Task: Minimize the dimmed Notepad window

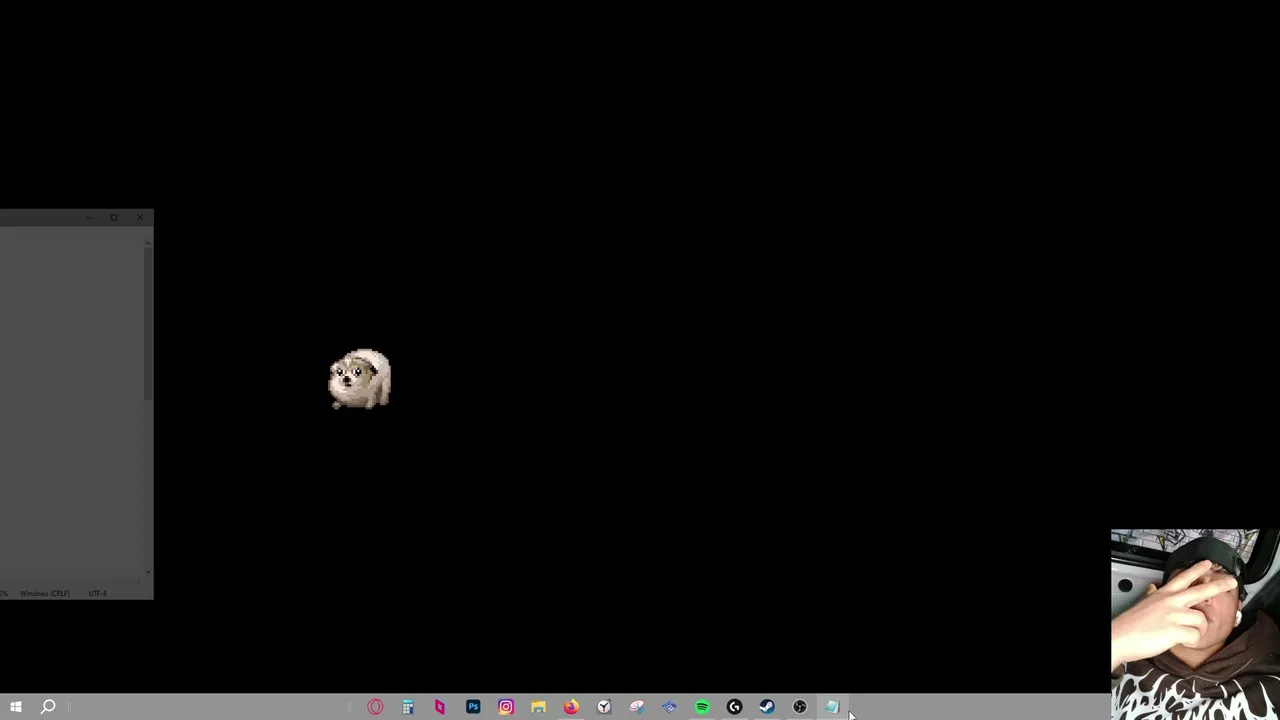Action: coord(88,217)
